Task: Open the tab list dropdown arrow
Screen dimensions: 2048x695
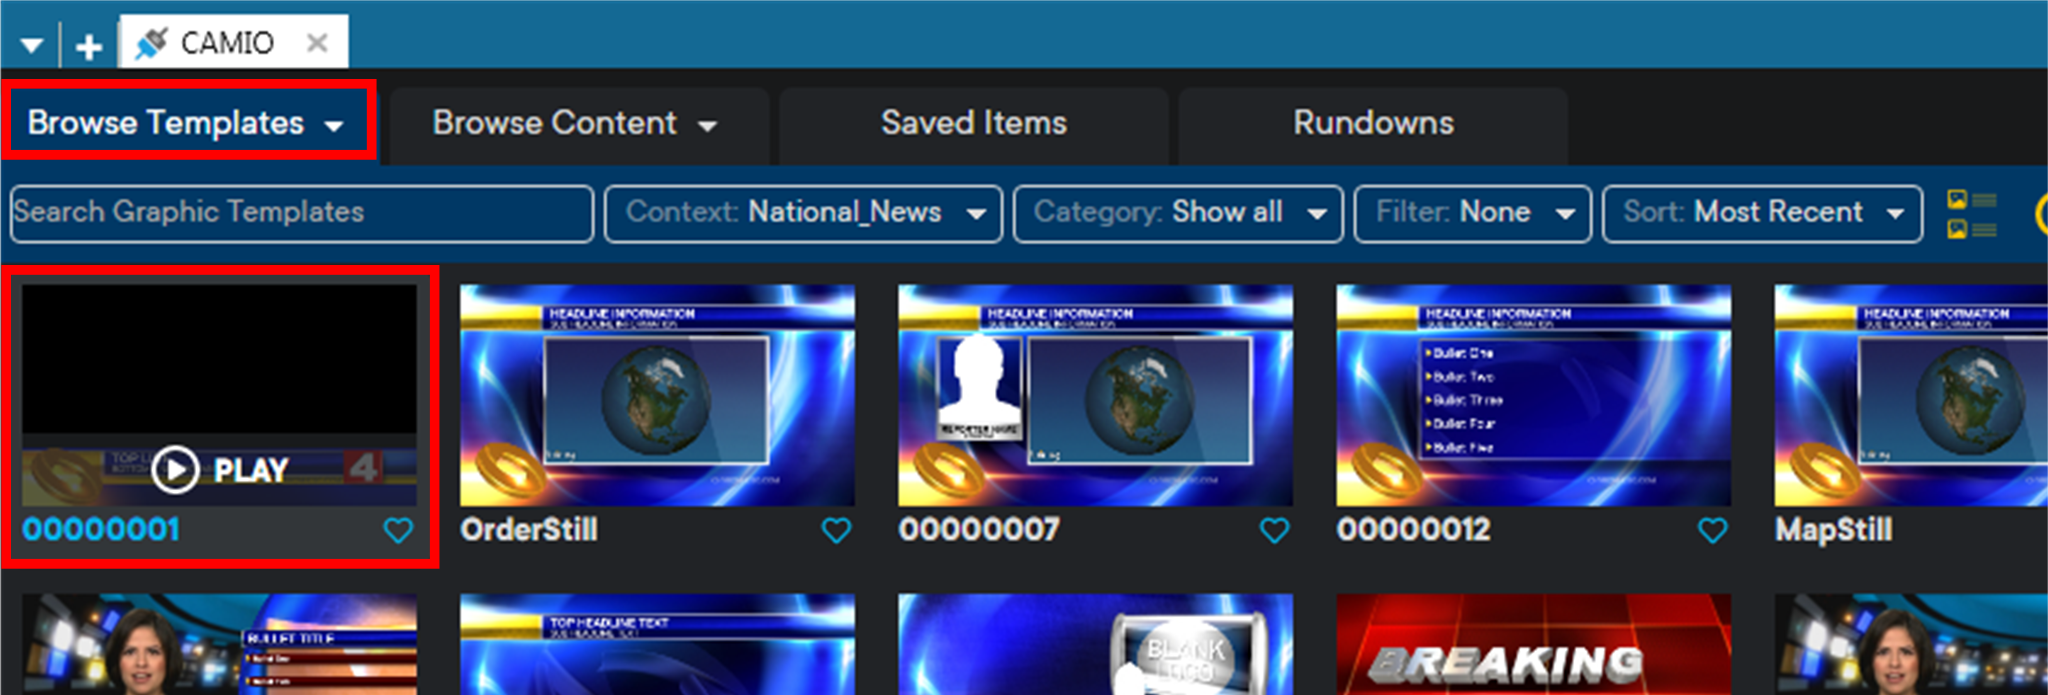Action: 32,46
